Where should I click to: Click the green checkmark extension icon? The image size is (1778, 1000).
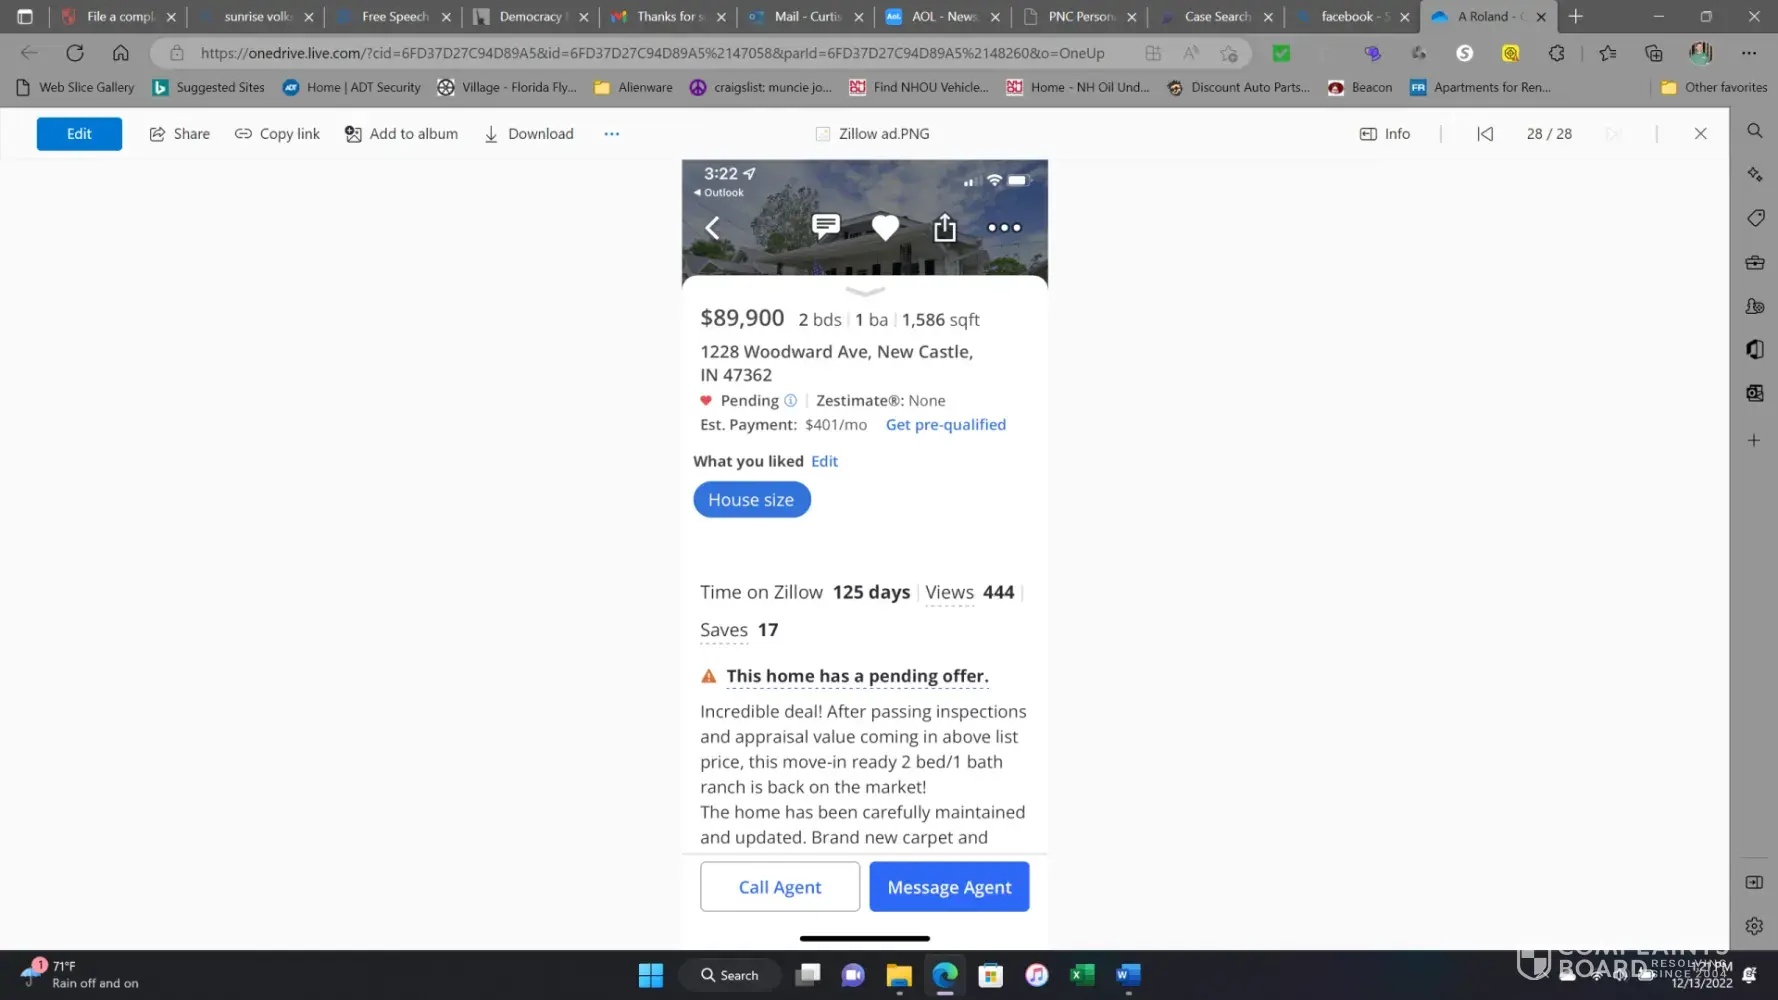coord(1281,53)
